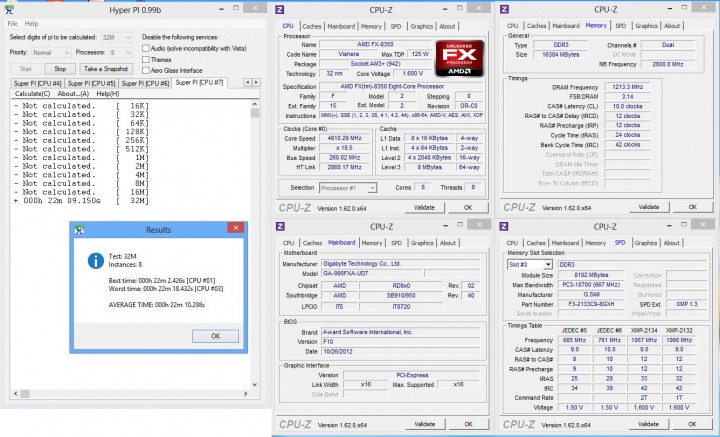The image size is (720, 437).
Task: Click the Hyper PI app icon in title bar
Action: pos(9,9)
